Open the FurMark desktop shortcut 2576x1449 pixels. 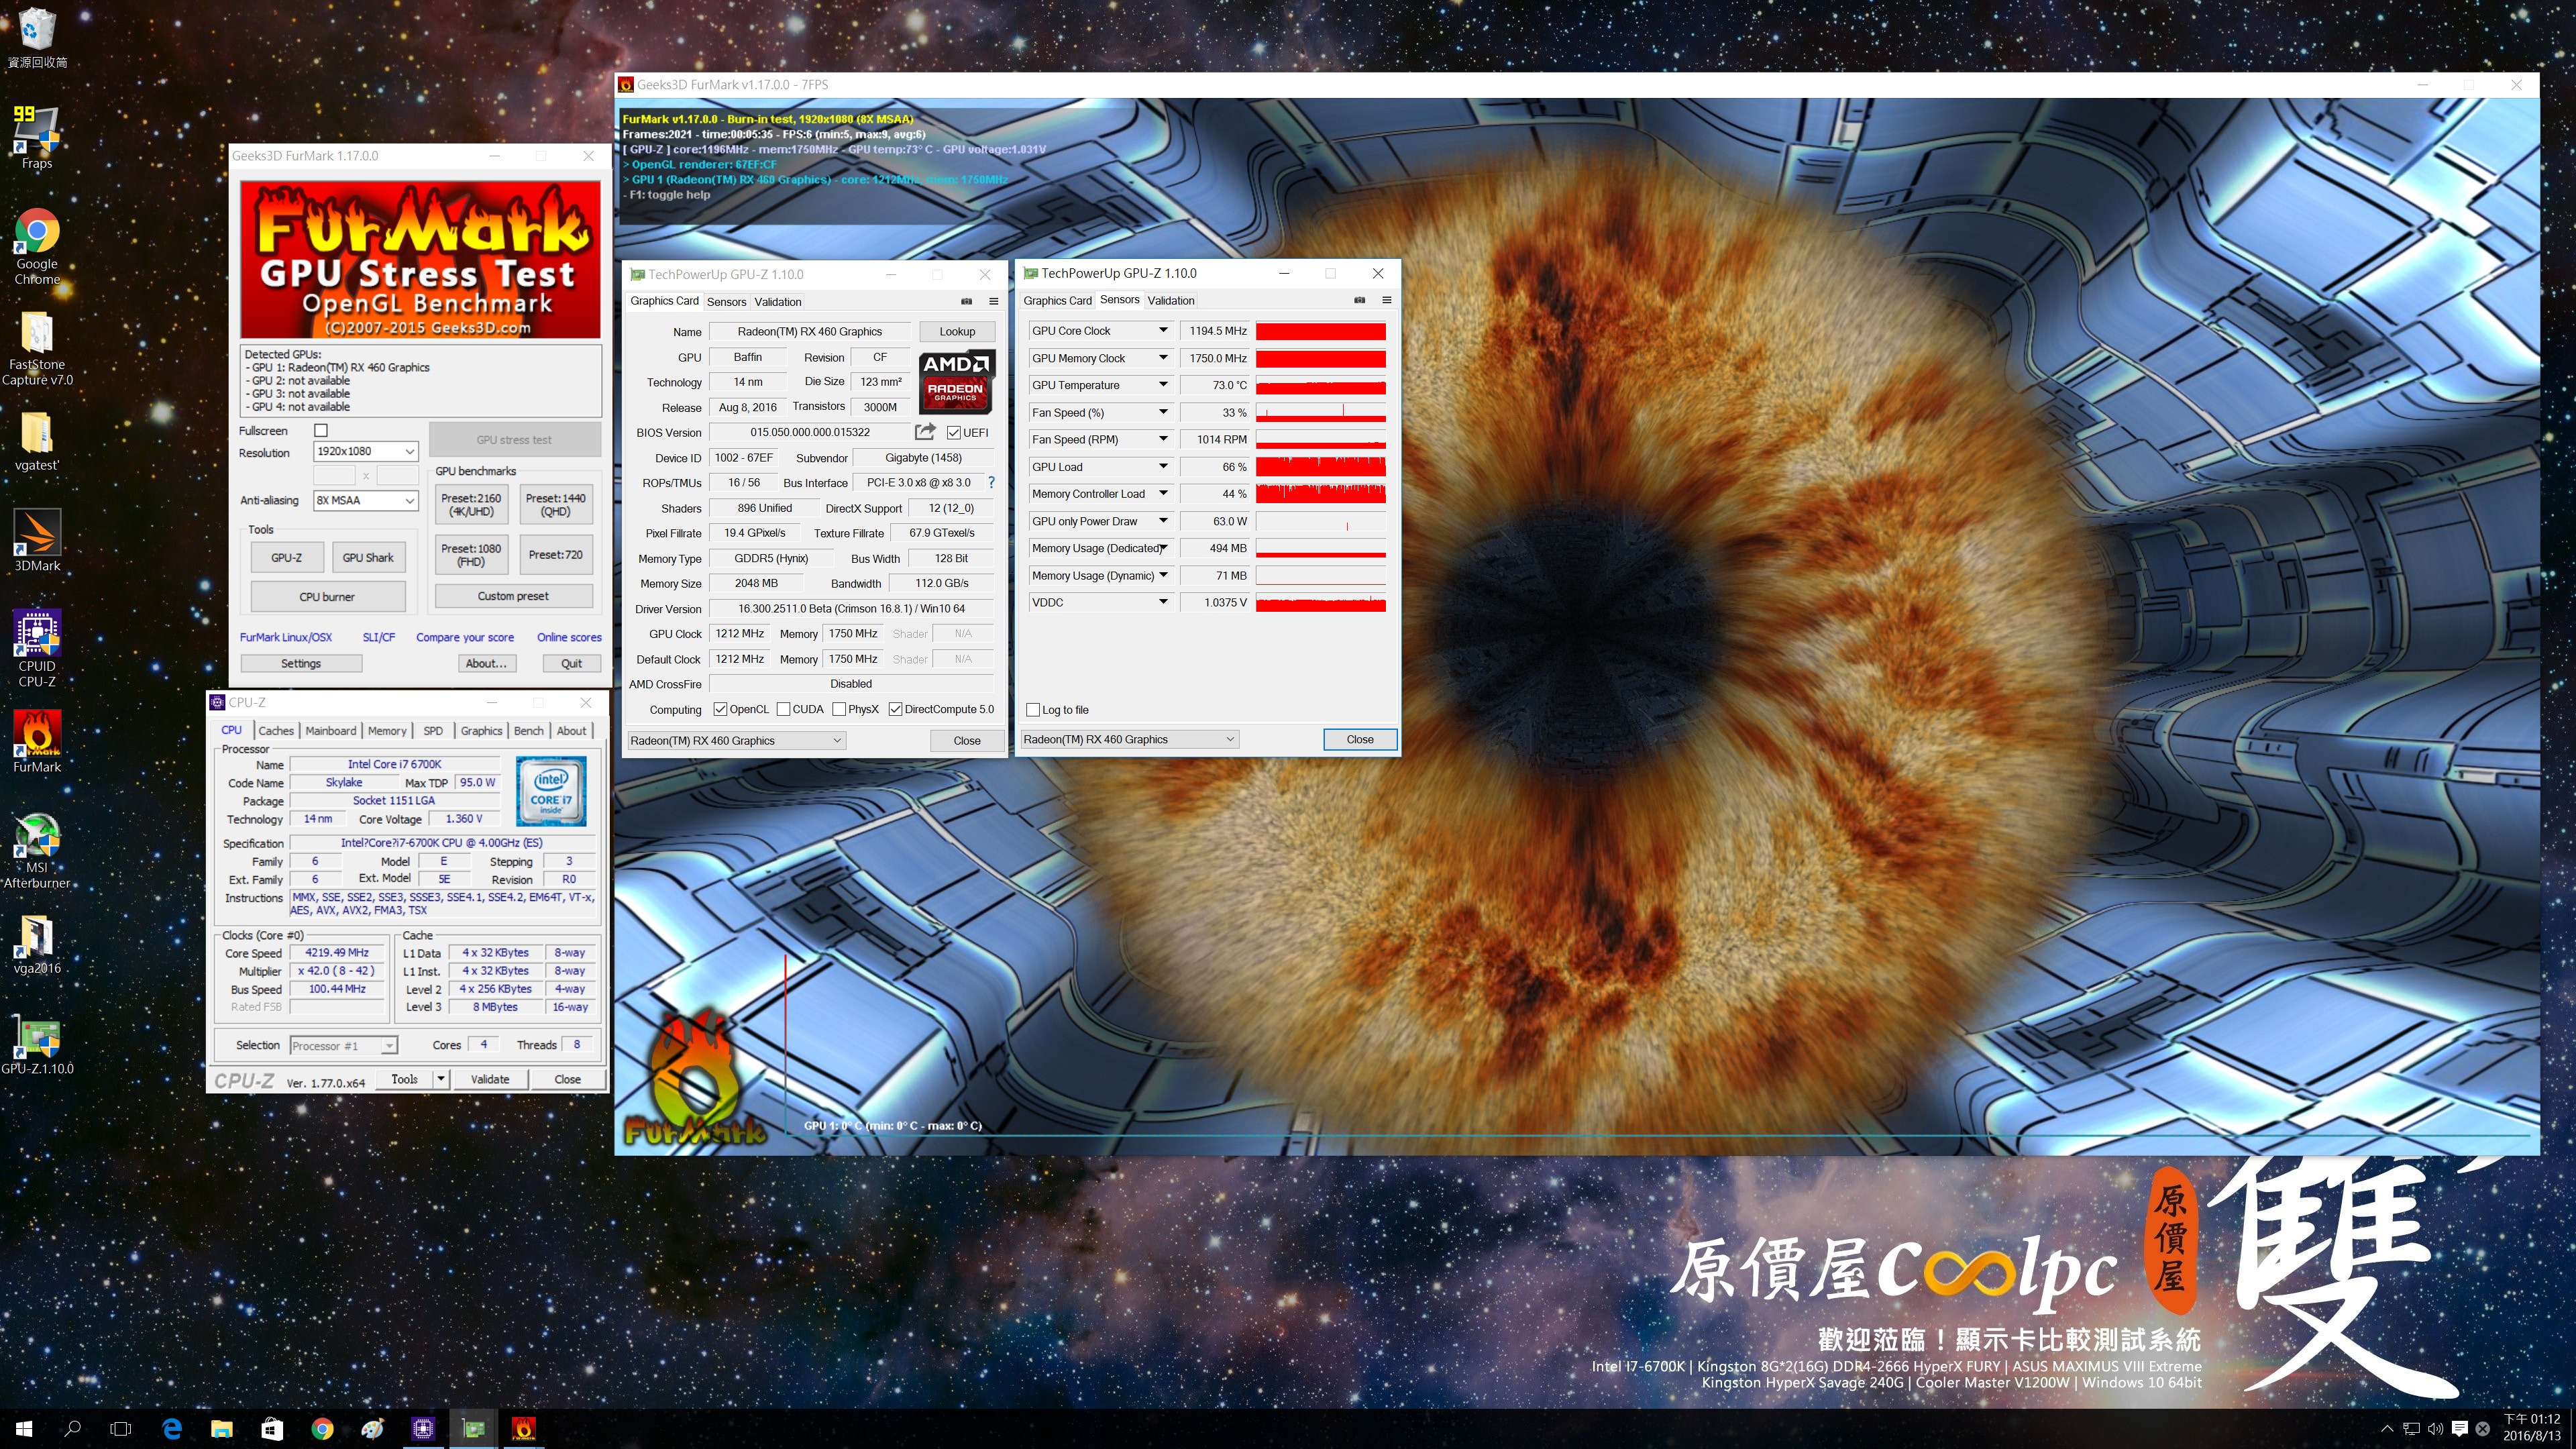tap(37, 742)
